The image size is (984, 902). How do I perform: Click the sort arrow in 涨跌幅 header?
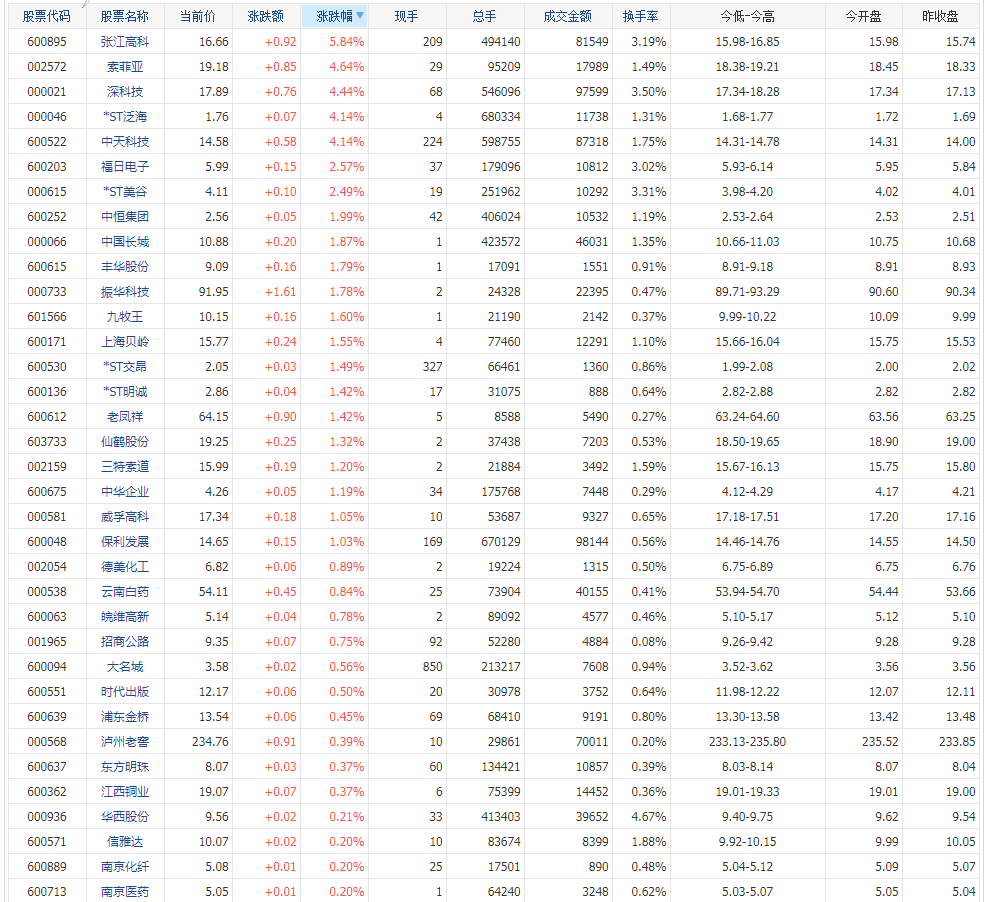360,16
